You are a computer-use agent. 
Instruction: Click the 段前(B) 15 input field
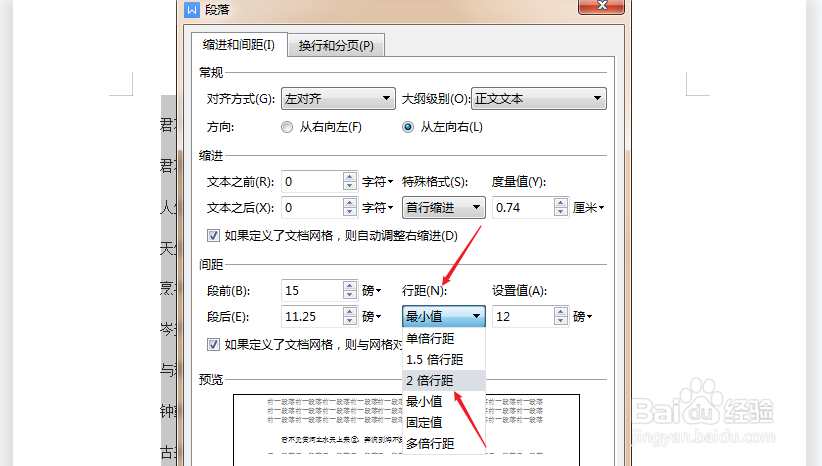[312, 291]
